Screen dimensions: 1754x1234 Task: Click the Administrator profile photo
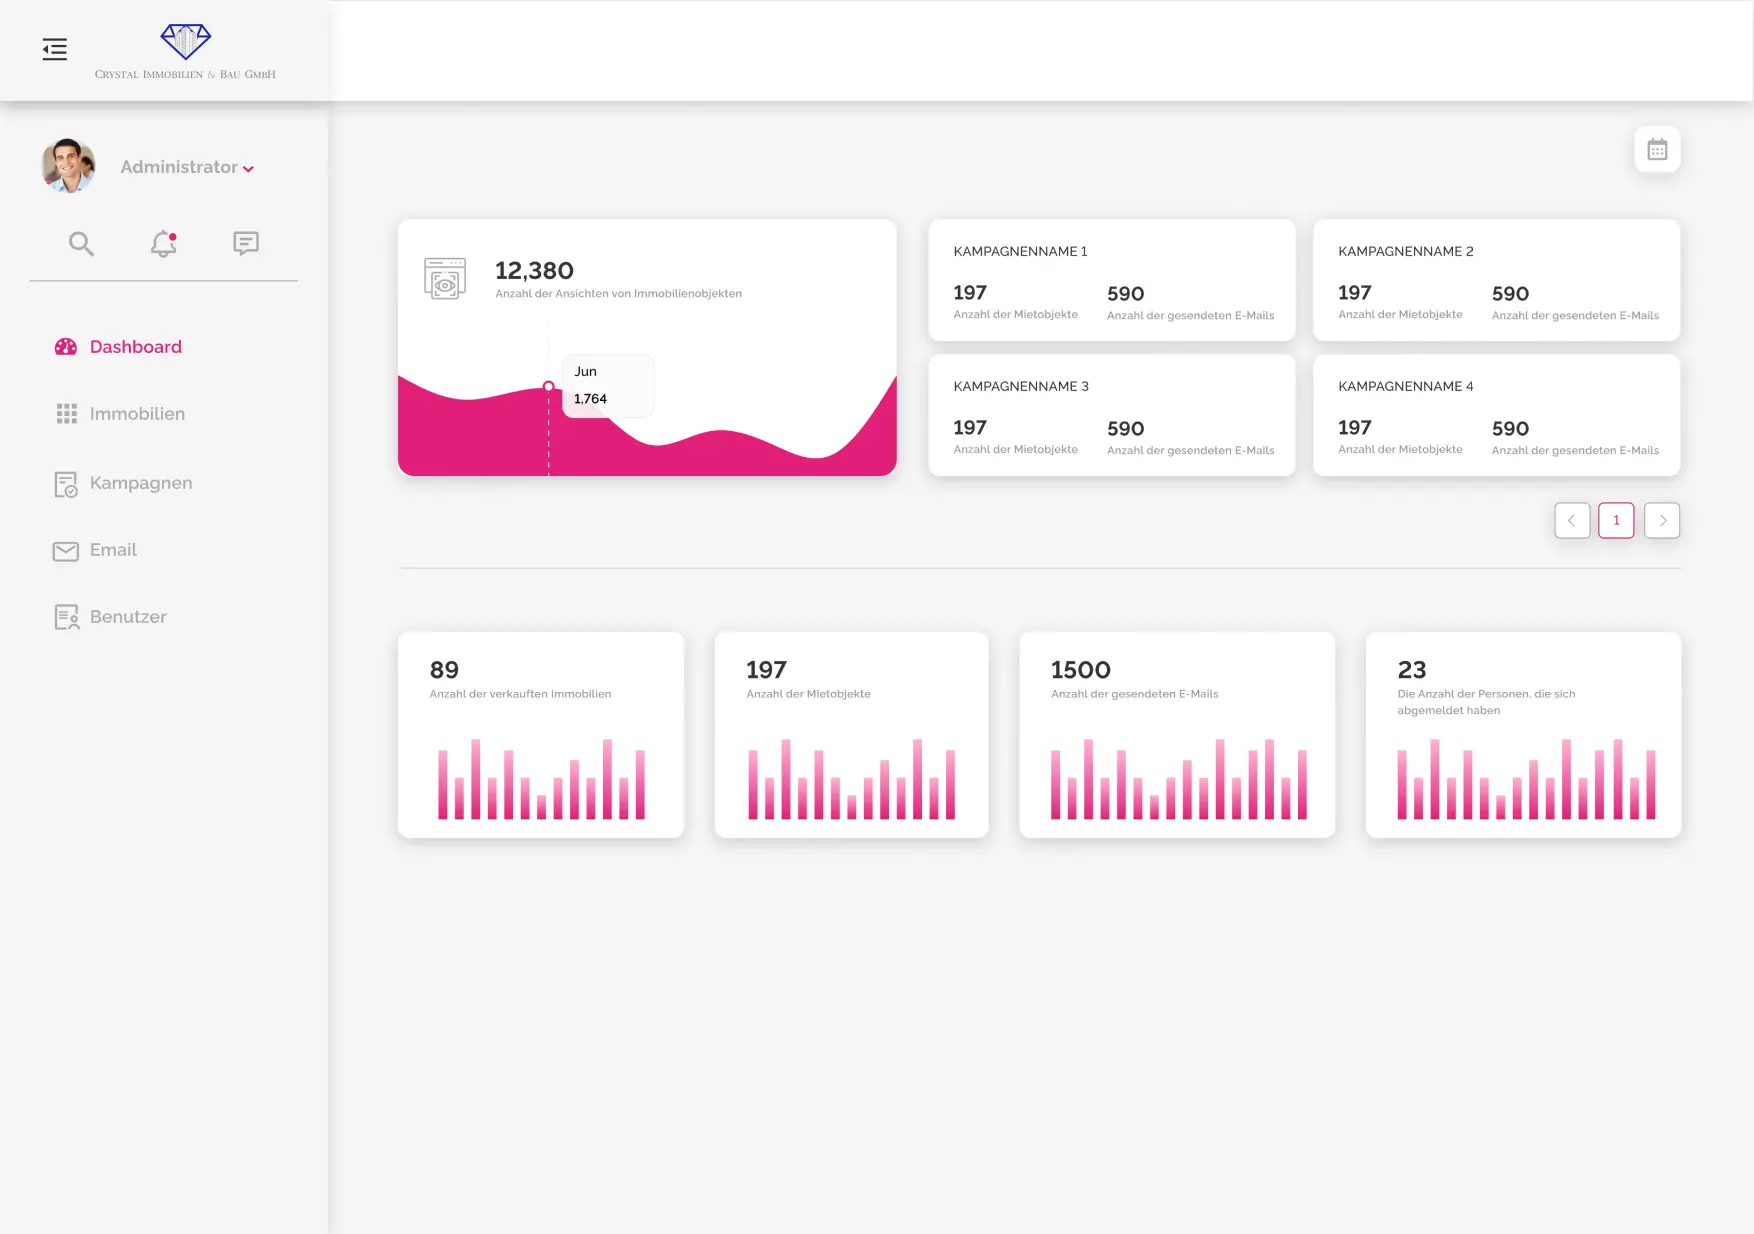68,165
